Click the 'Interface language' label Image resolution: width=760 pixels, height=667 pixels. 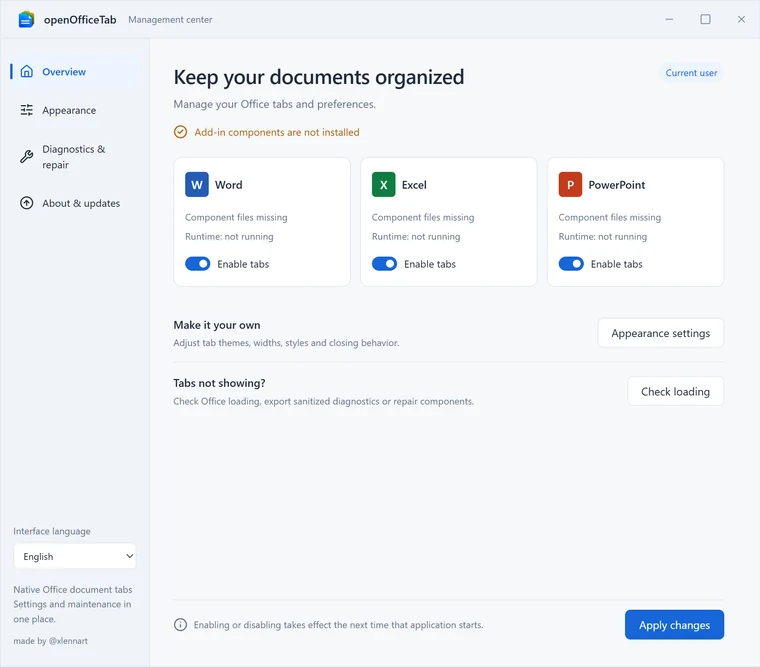tap(52, 531)
